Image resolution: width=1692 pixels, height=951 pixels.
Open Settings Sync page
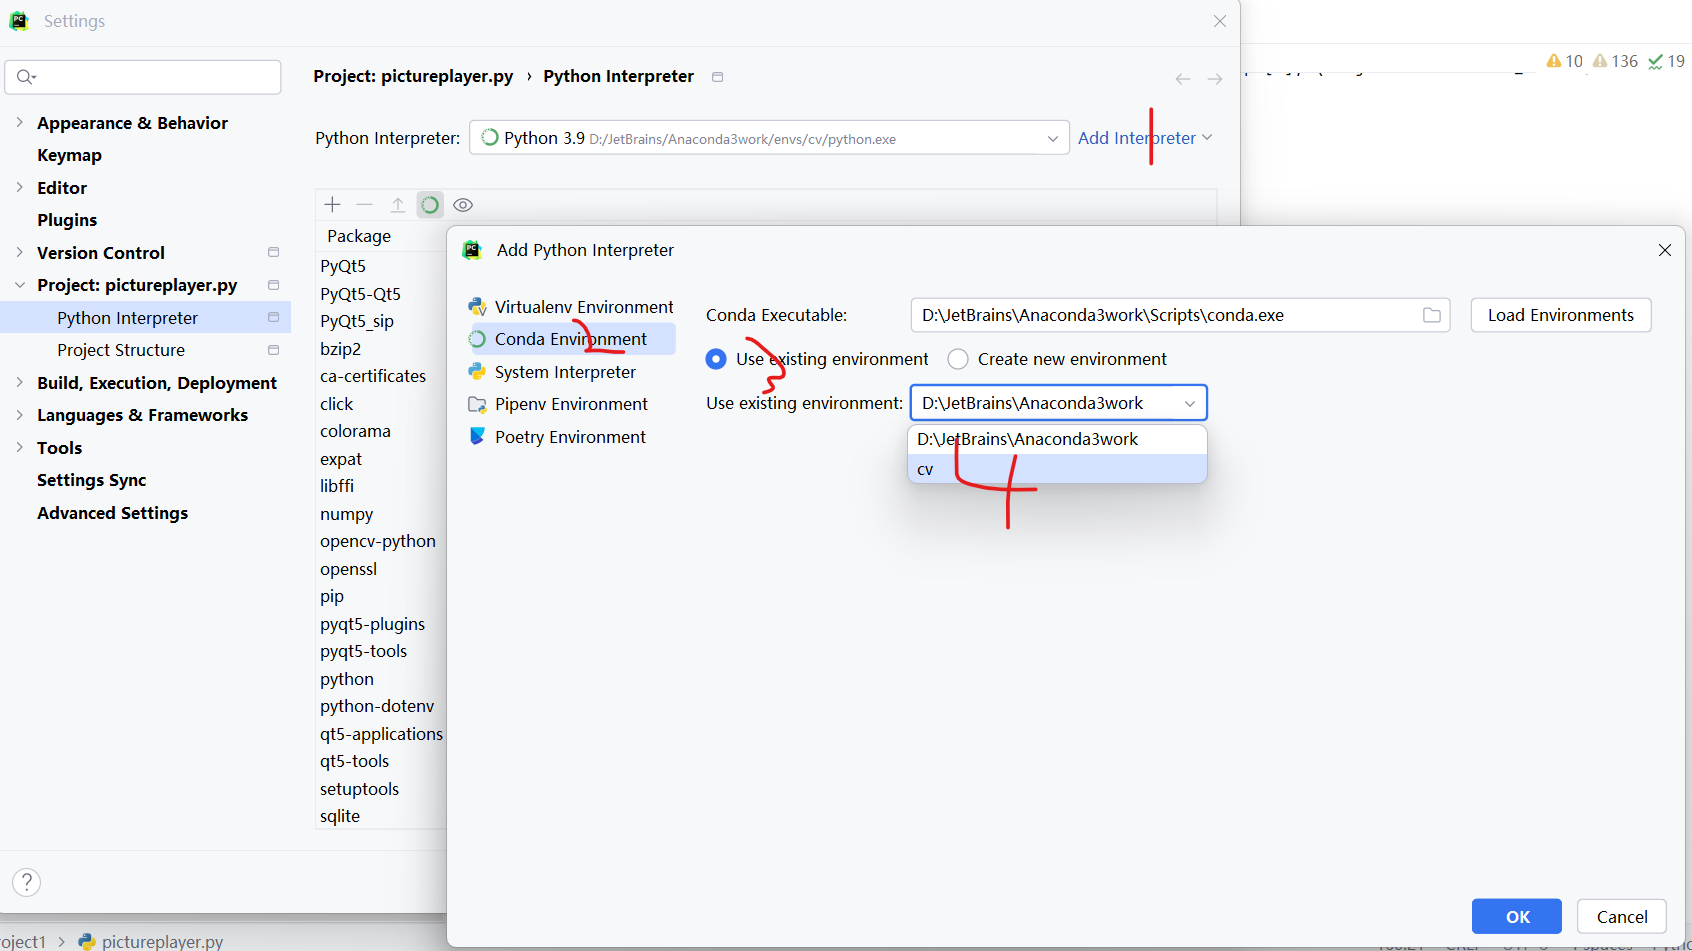91,480
